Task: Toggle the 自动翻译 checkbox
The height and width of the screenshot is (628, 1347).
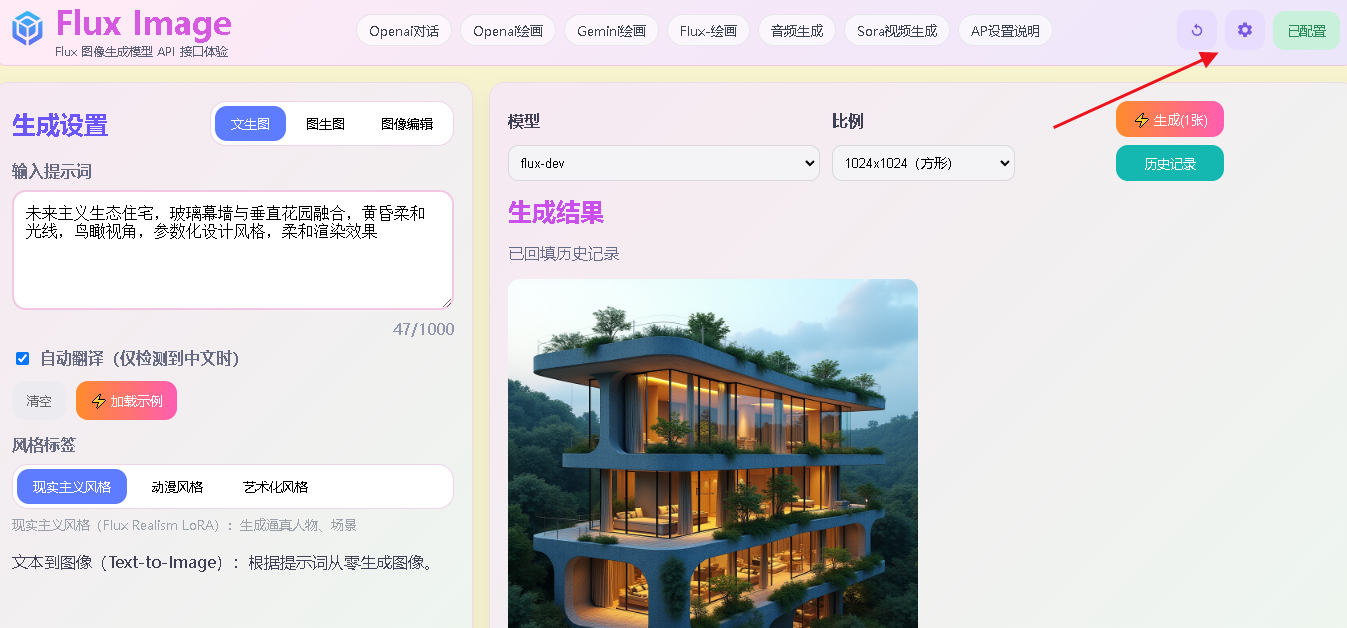Action: (22, 358)
